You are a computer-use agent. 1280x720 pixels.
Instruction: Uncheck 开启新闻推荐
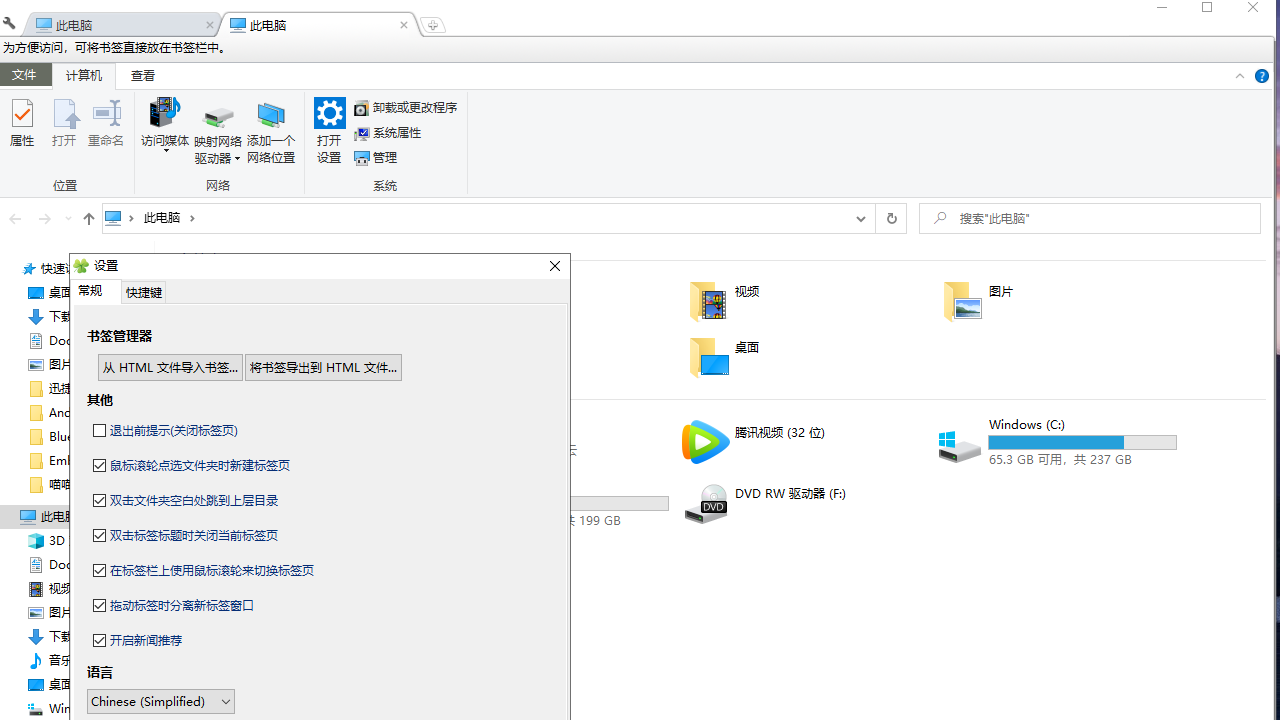99,640
